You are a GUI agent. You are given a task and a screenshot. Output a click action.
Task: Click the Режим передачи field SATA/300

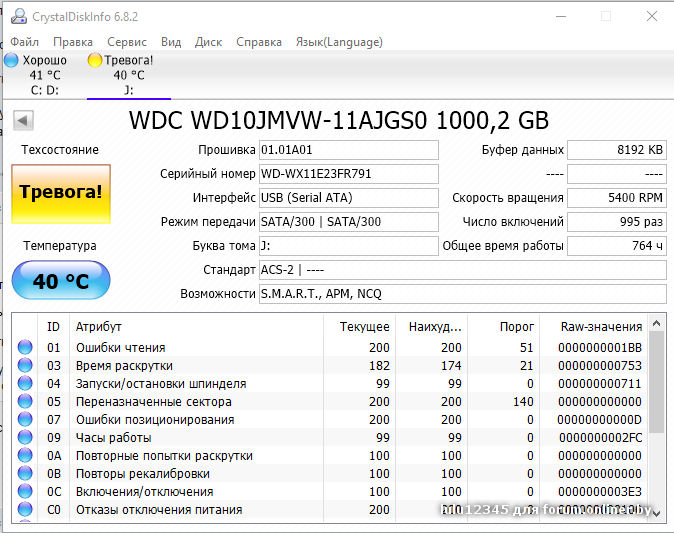coord(349,222)
